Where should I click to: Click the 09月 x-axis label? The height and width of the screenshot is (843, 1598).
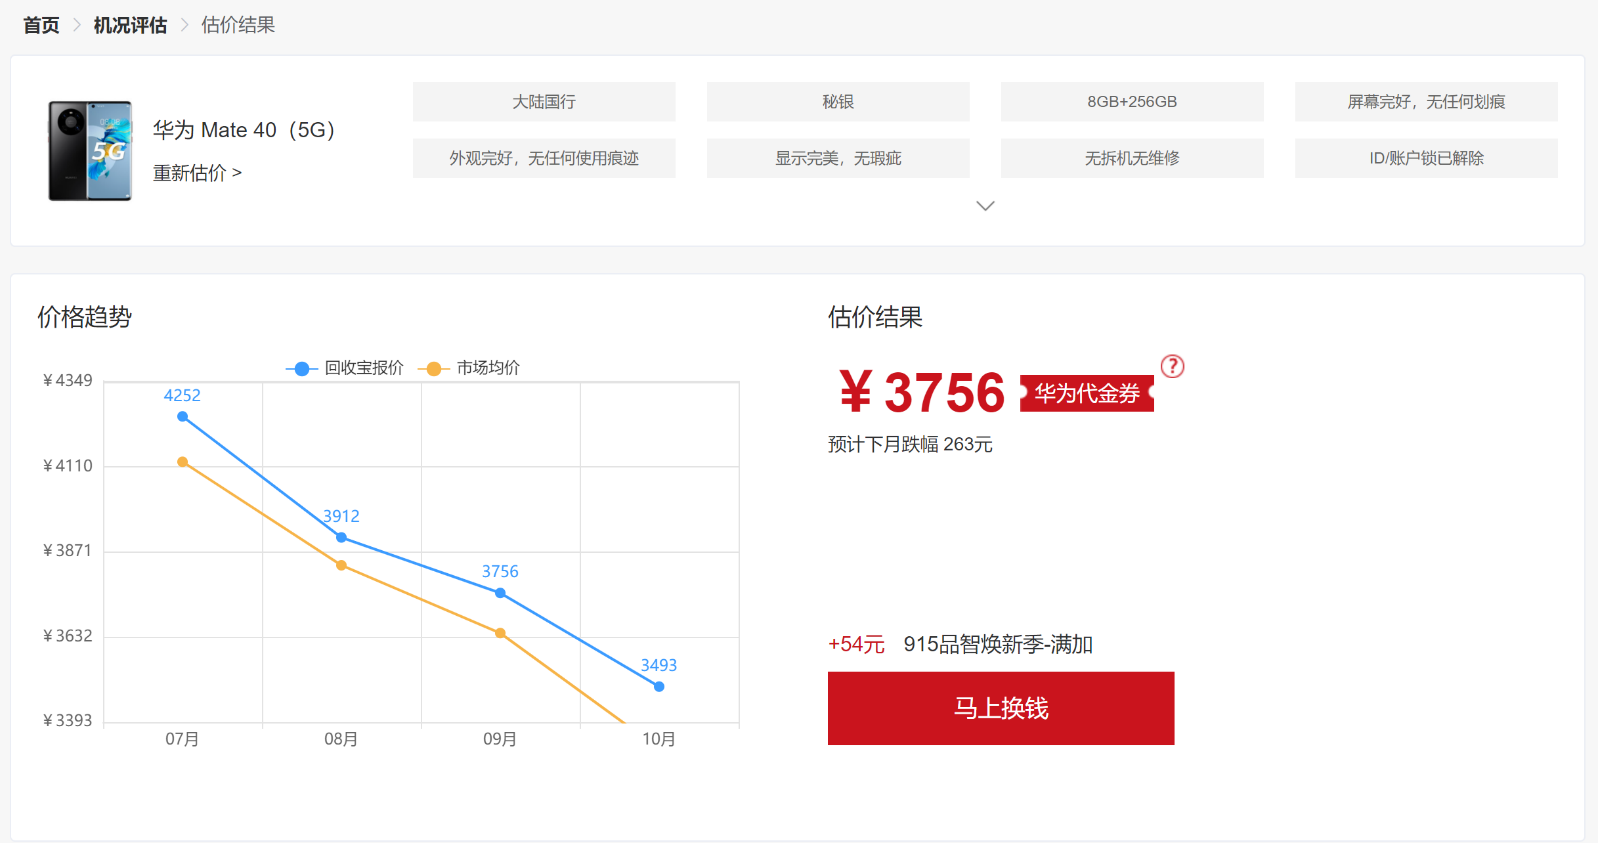click(x=500, y=739)
